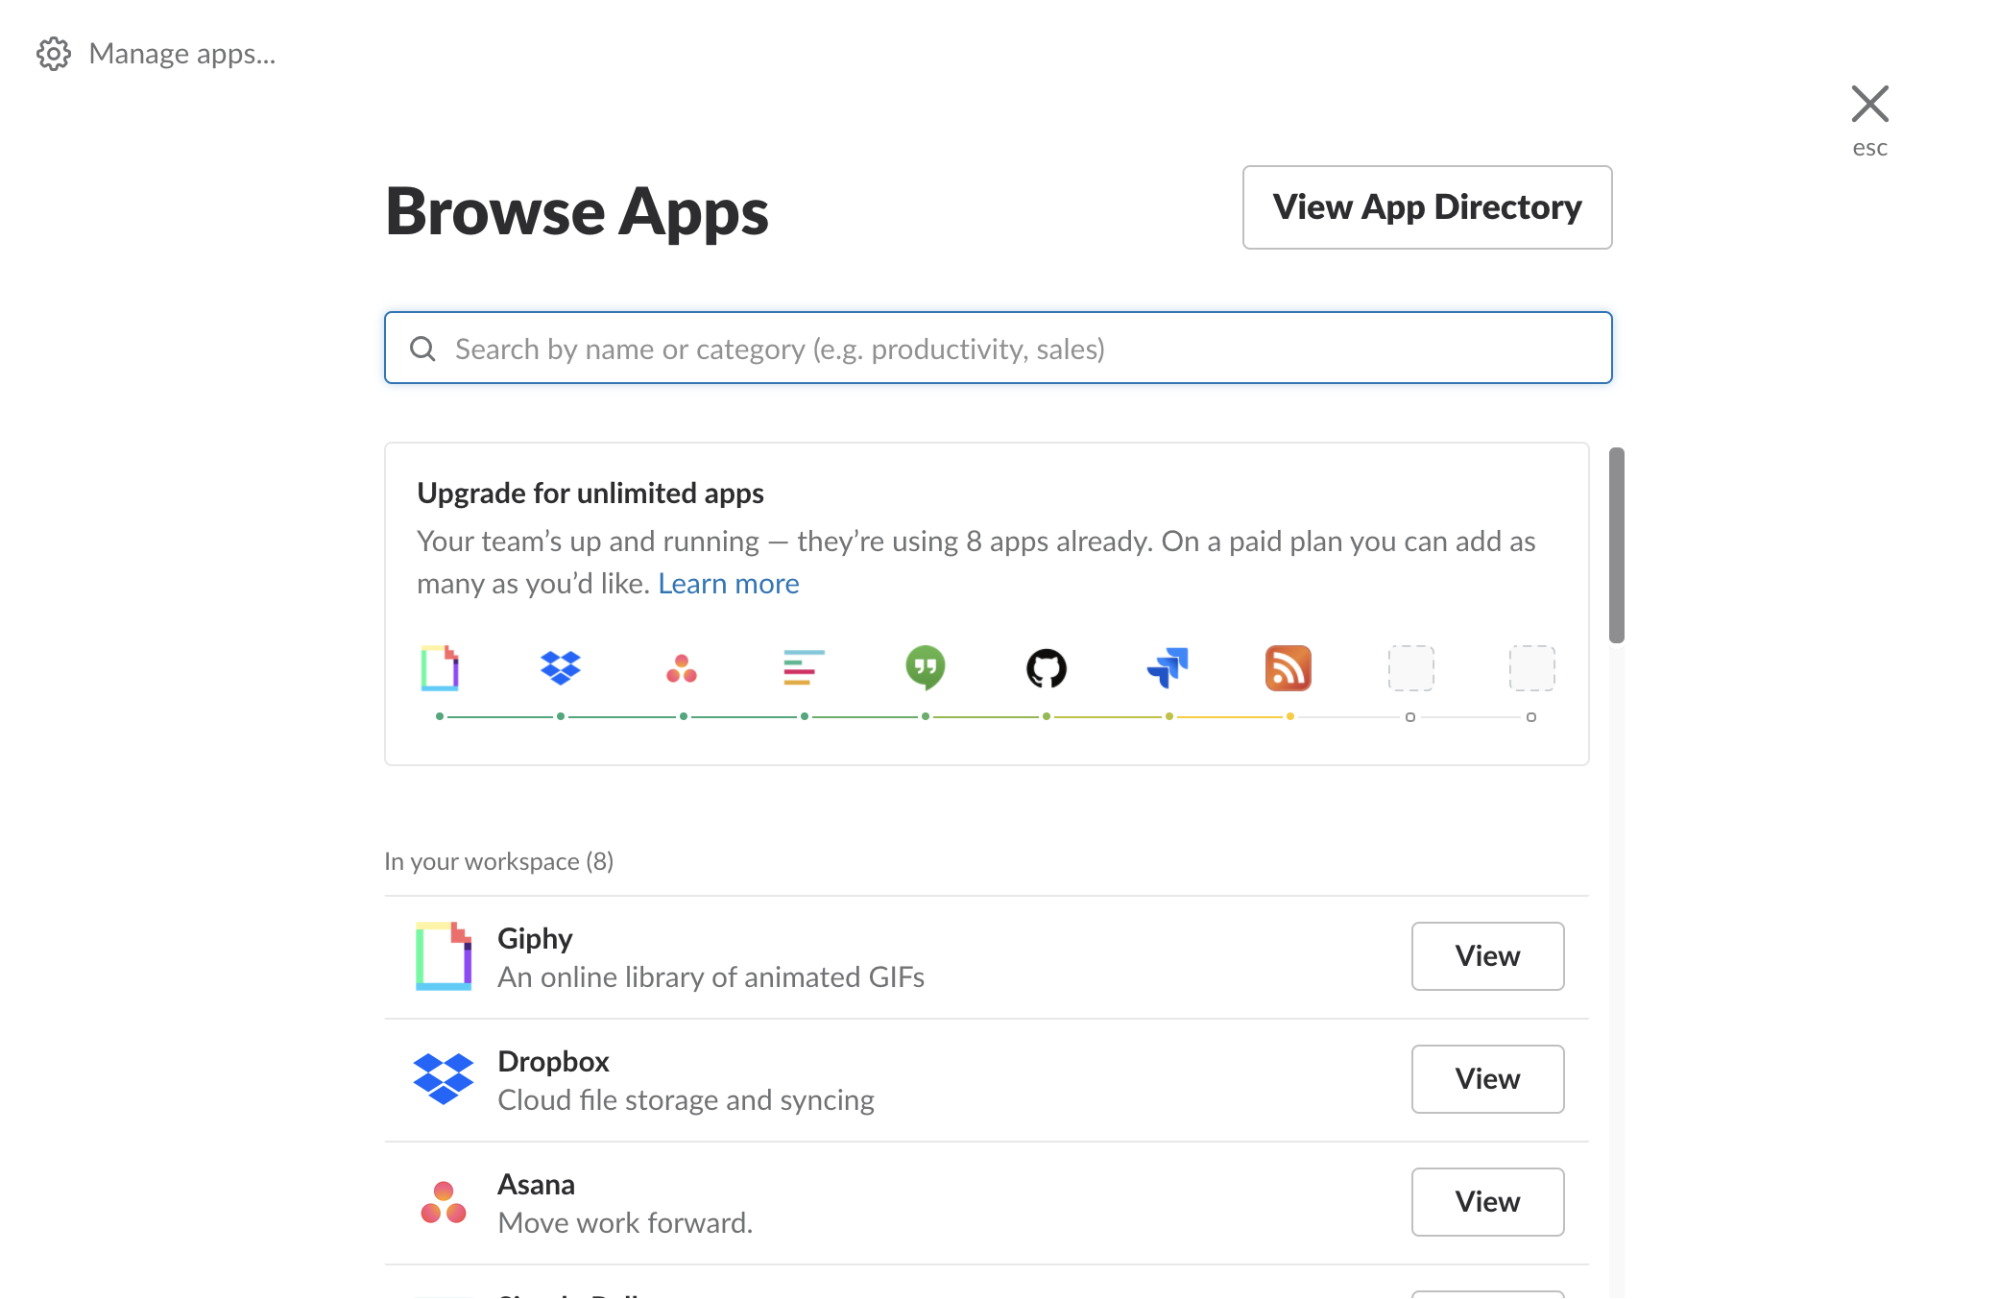Image resolution: width=1999 pixels, height=1299 pixels.
Task: Click the Simple Poll bars icon
Action: [x=804, y=667]
